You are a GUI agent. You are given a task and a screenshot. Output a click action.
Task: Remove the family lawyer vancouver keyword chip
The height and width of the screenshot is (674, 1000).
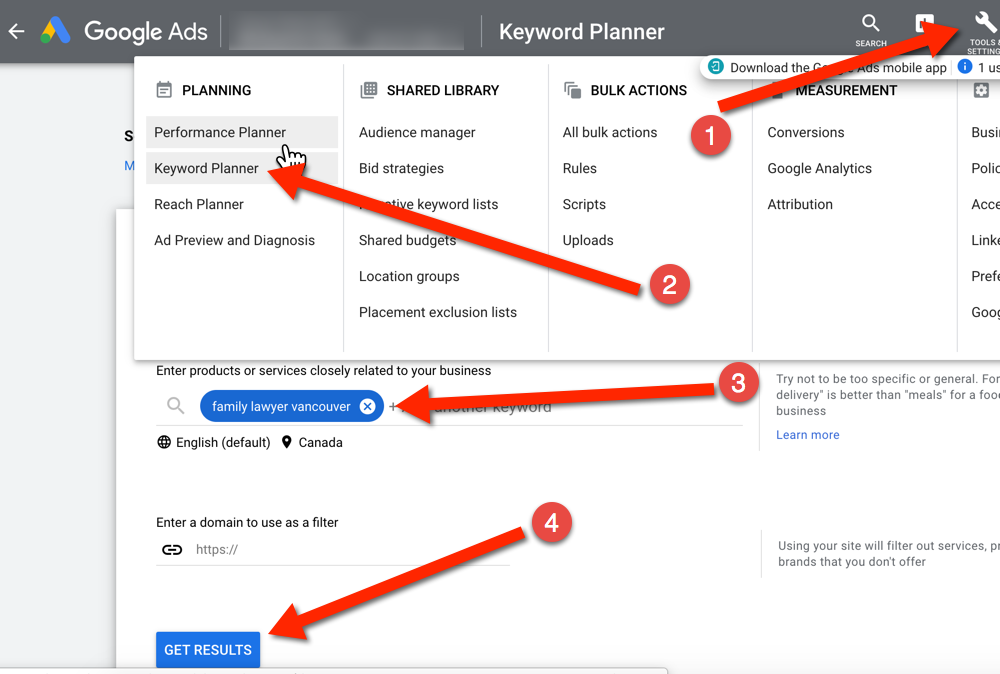pos(367,406)
